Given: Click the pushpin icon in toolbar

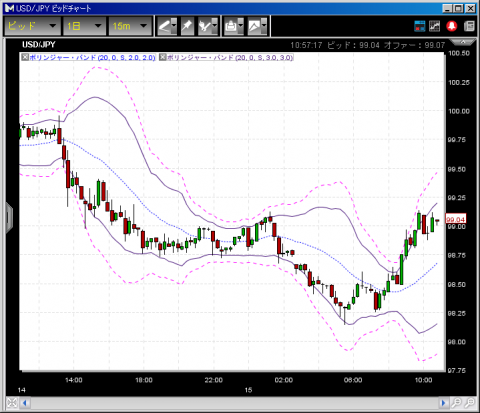Looking at the screenshot, I should (187, 26).
